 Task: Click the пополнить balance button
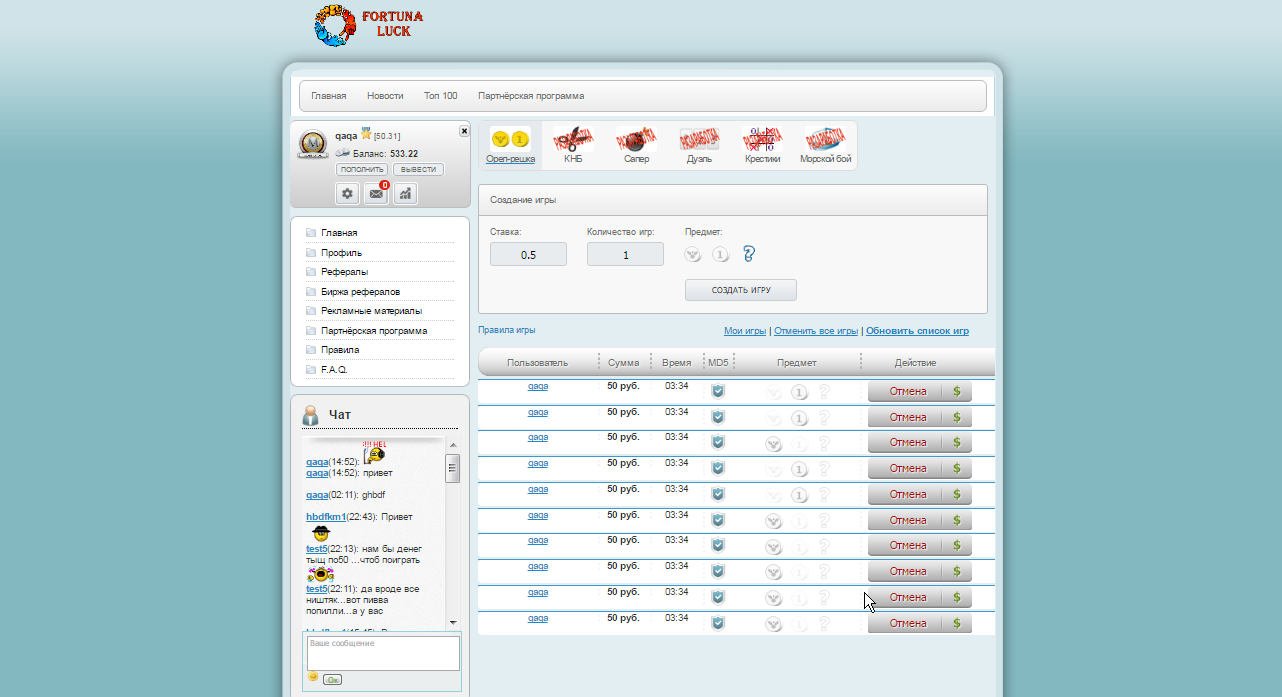[x=361, y=170]
